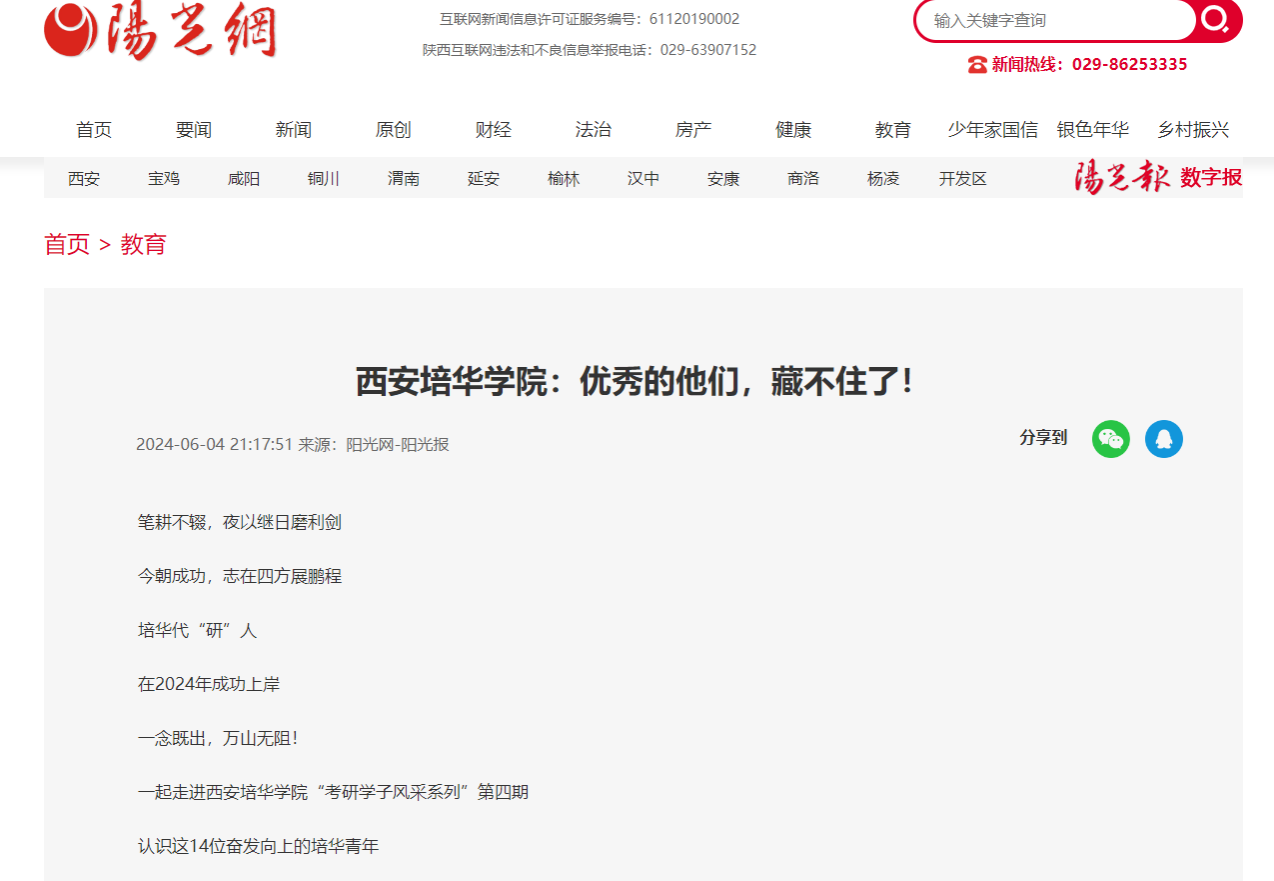Image resolution: width=1274 pixels, height=881 pixels.
Task: Select 少年家国信 in the main navigation
Action: click(992, 130)
